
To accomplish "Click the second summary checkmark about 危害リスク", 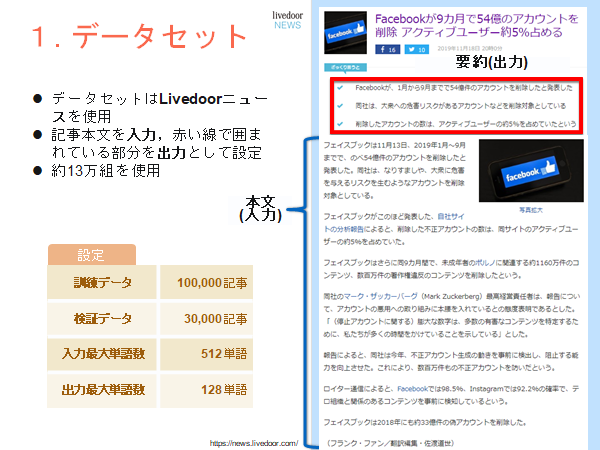I will click(340, 106).
